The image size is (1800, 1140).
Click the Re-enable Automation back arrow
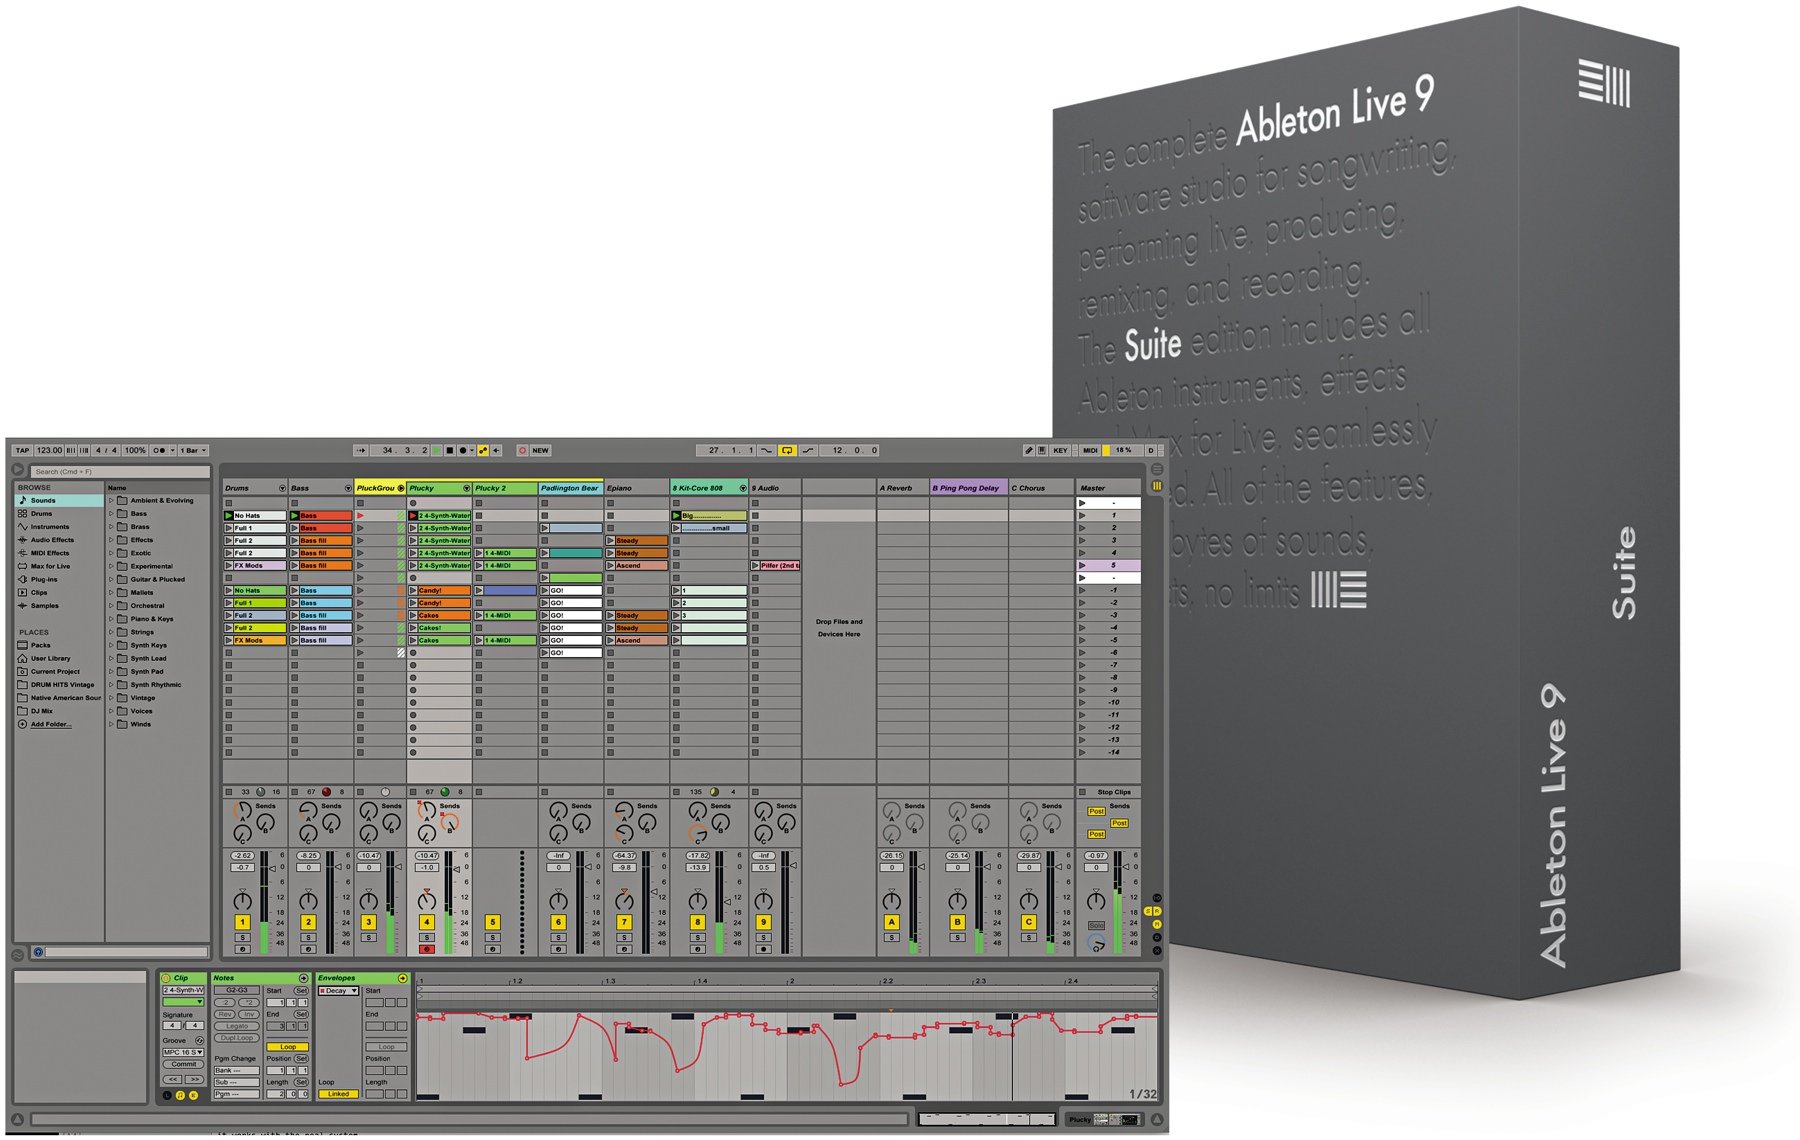[496, 451]
